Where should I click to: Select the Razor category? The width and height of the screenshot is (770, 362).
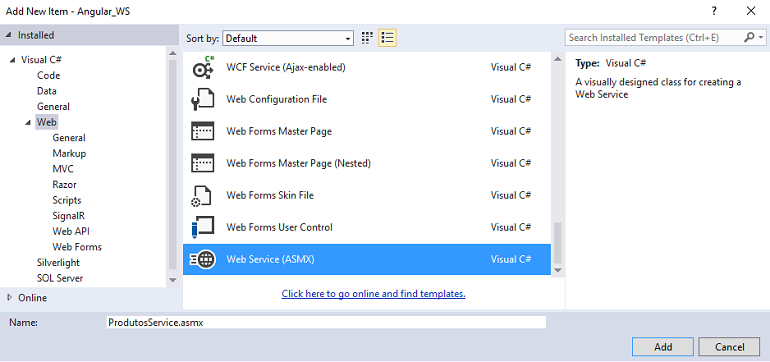pyautogui.click(x=64, y=185)
